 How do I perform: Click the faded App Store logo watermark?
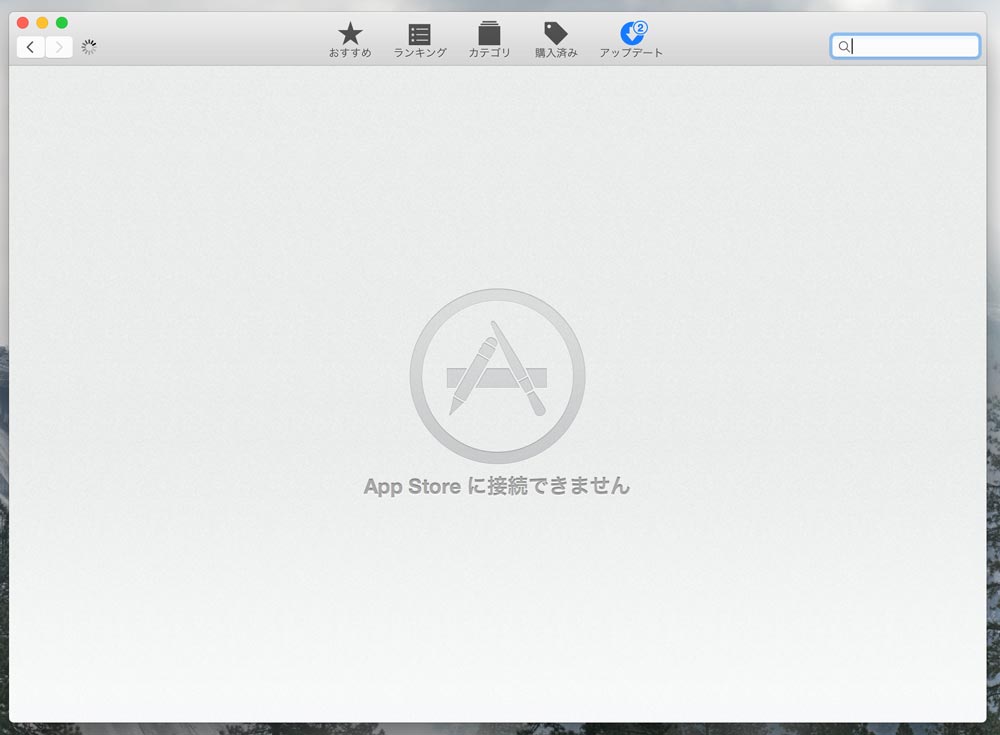click(496, 375)
